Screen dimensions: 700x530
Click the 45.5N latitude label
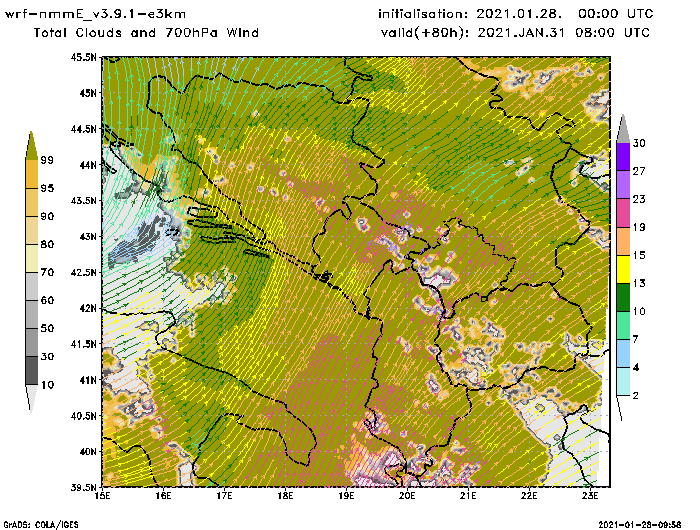pos(83,57)
